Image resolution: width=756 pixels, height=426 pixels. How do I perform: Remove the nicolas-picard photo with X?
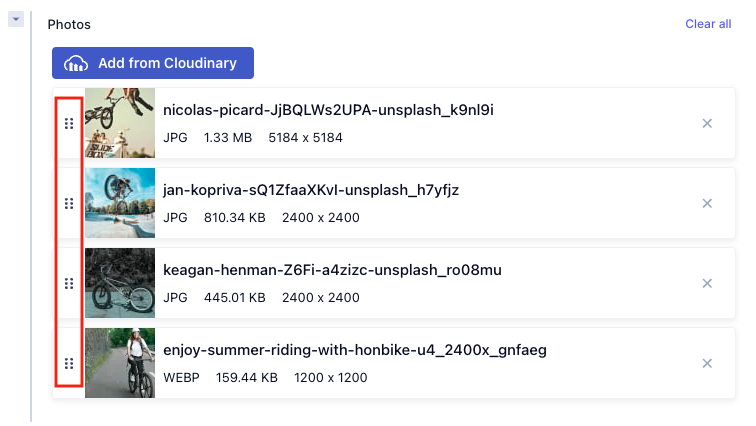707,123
